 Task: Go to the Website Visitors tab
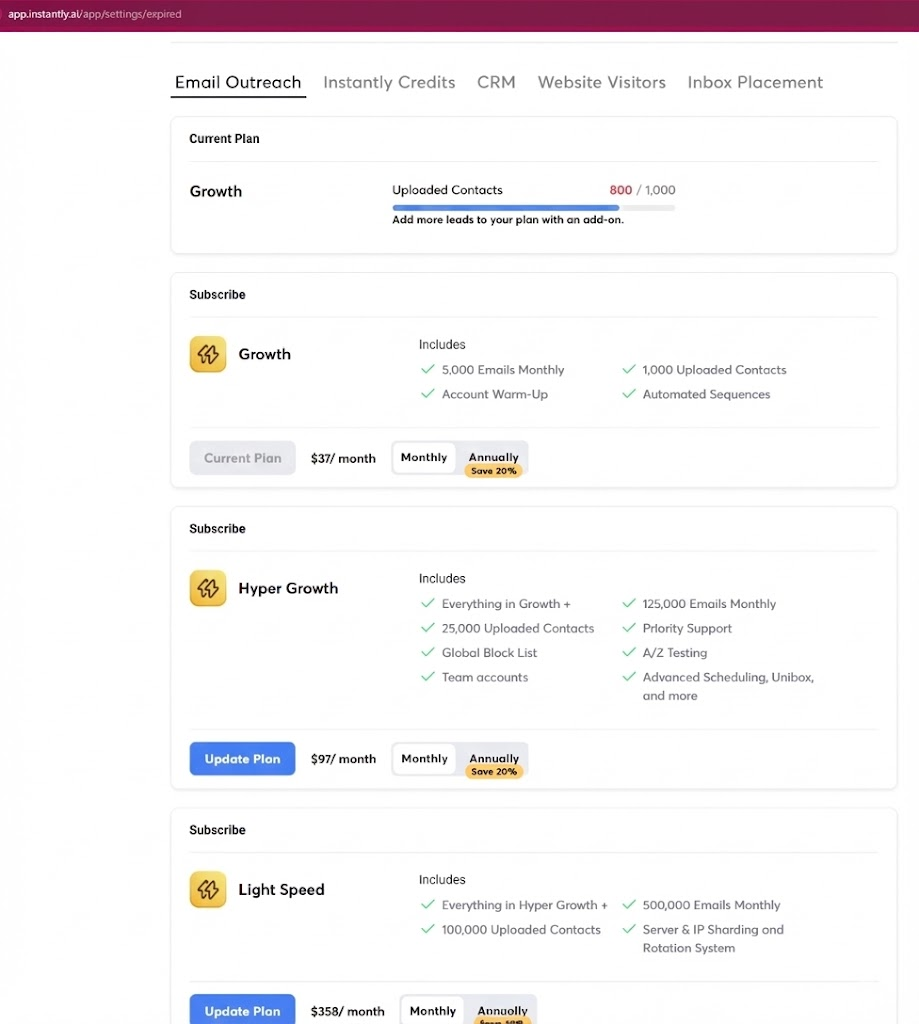pyautogui.click(x=602, y=82)
